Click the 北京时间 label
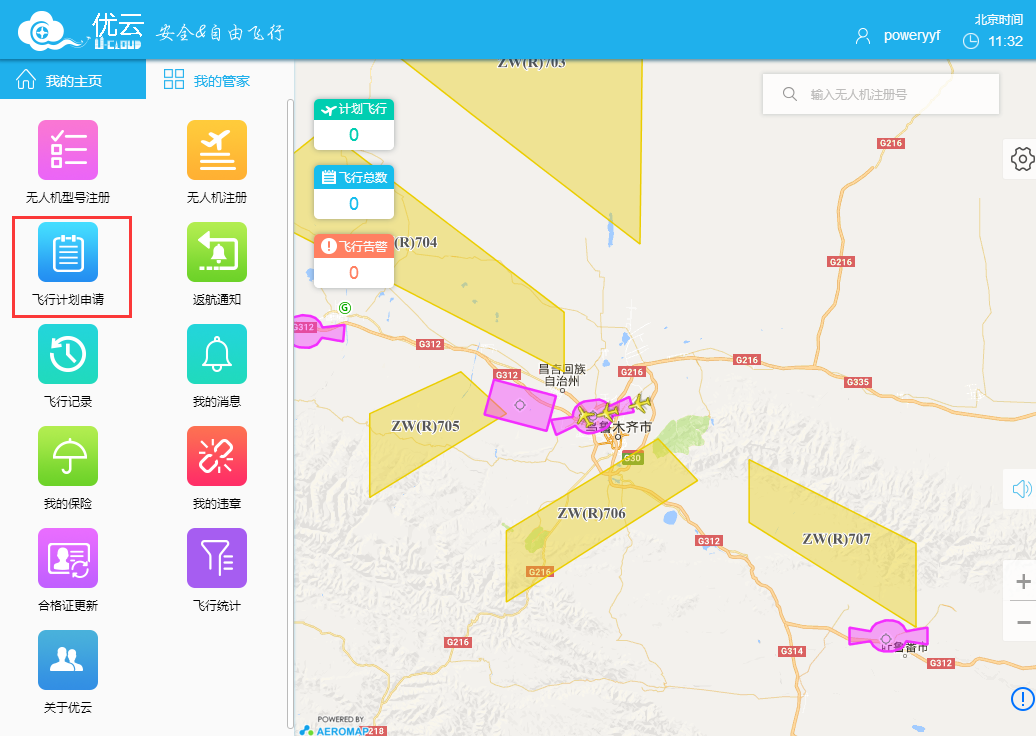 coord(998,19)
